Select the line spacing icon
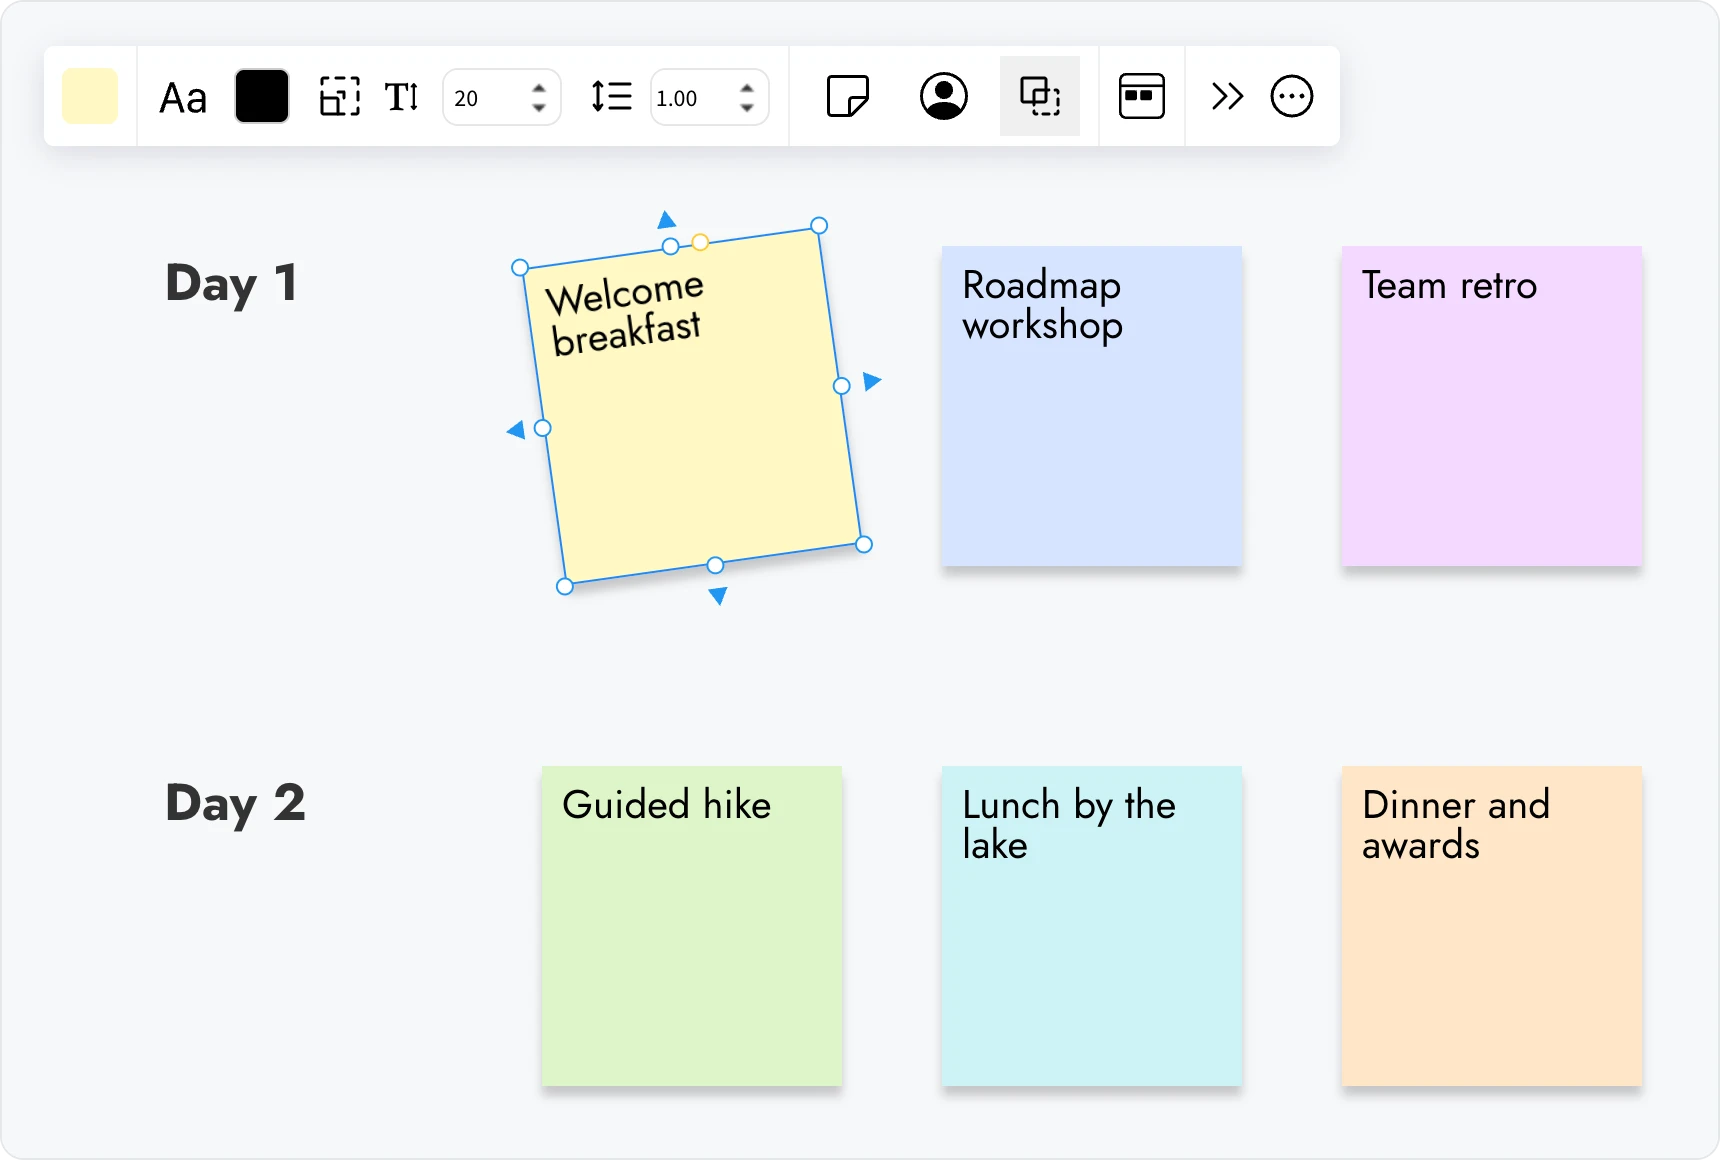This screenshot has width=1720, height=1160. coord(611,97)
